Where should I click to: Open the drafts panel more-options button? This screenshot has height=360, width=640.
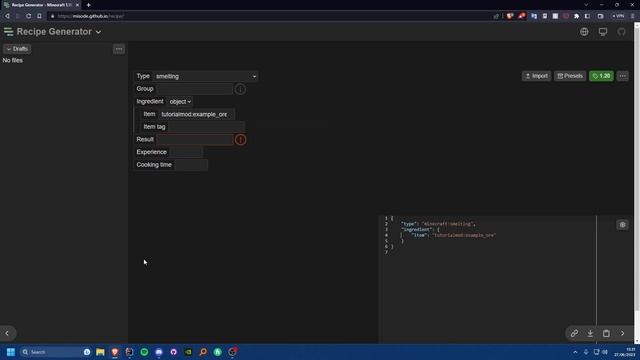119,49
